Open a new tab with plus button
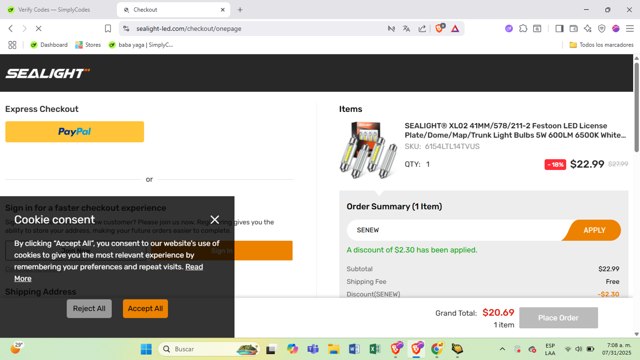 click(x=240, y=10)
